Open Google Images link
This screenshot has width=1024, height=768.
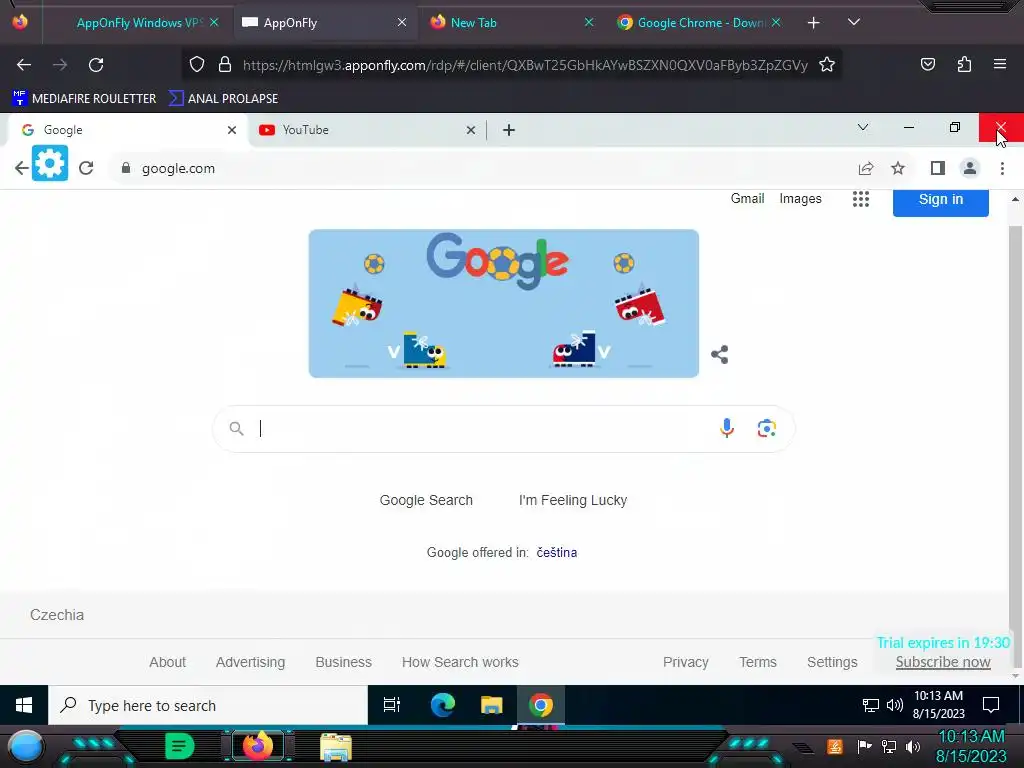800,199
